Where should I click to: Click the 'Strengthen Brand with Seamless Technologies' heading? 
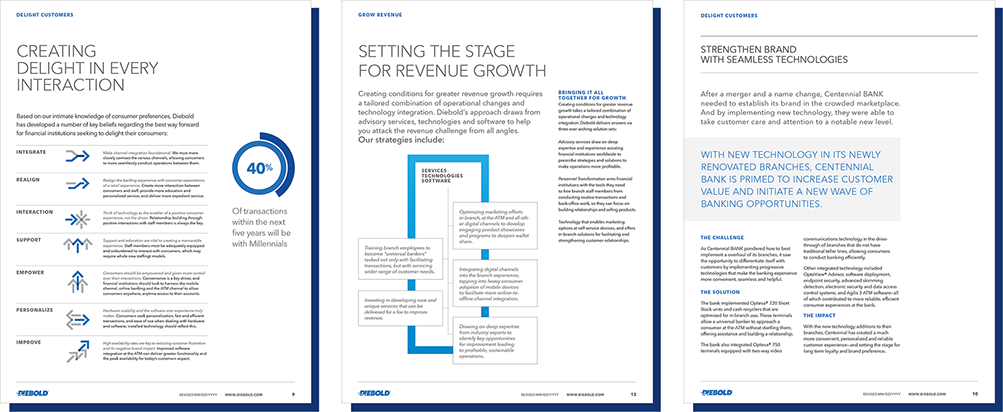coord(774,54)
